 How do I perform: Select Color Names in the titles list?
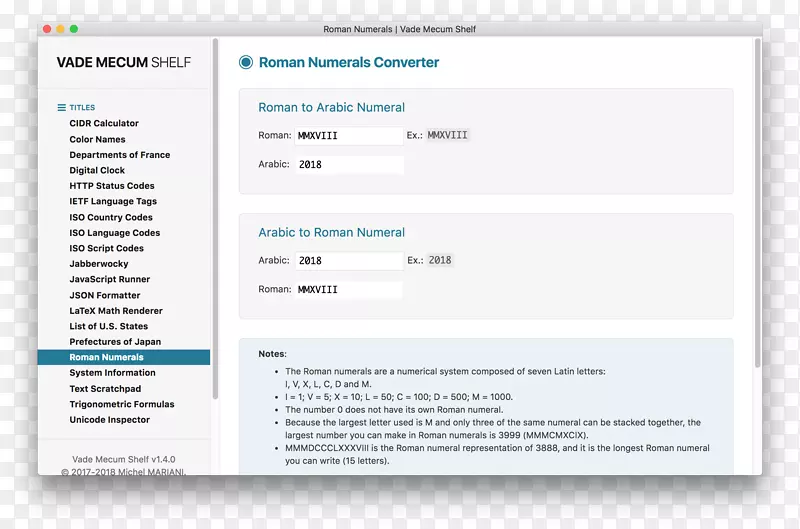[97, 139]
